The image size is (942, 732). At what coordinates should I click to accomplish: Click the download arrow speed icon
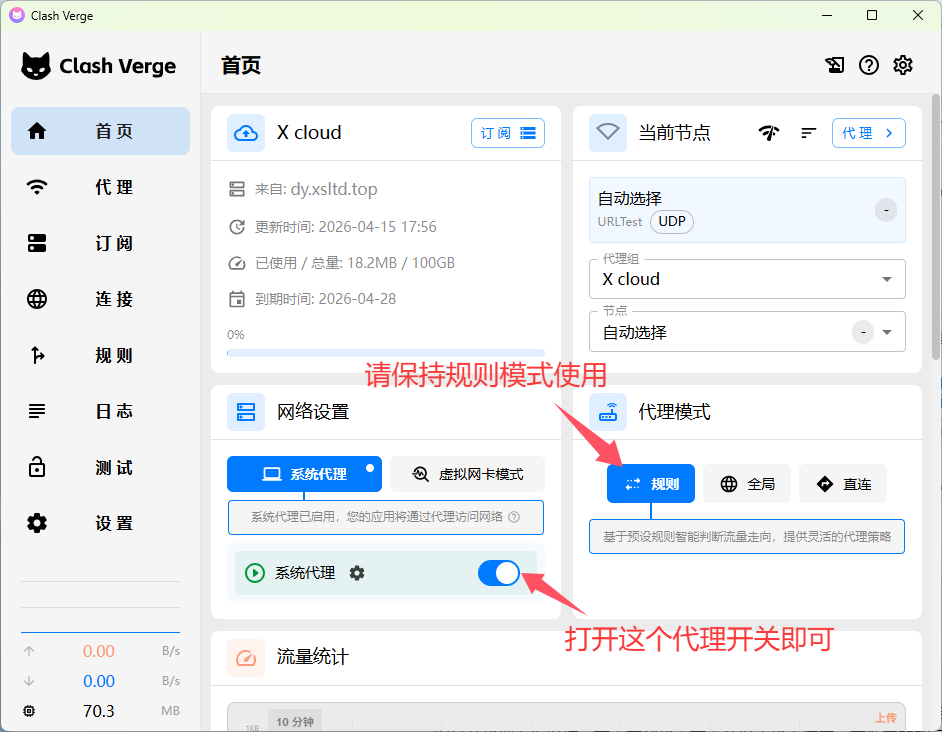click(x=29, y=681)
